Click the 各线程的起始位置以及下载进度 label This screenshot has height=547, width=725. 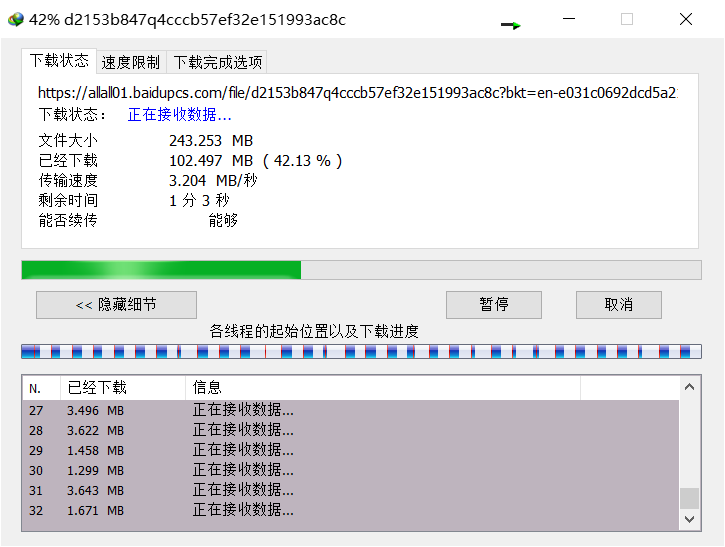click(x=314, y=331)
